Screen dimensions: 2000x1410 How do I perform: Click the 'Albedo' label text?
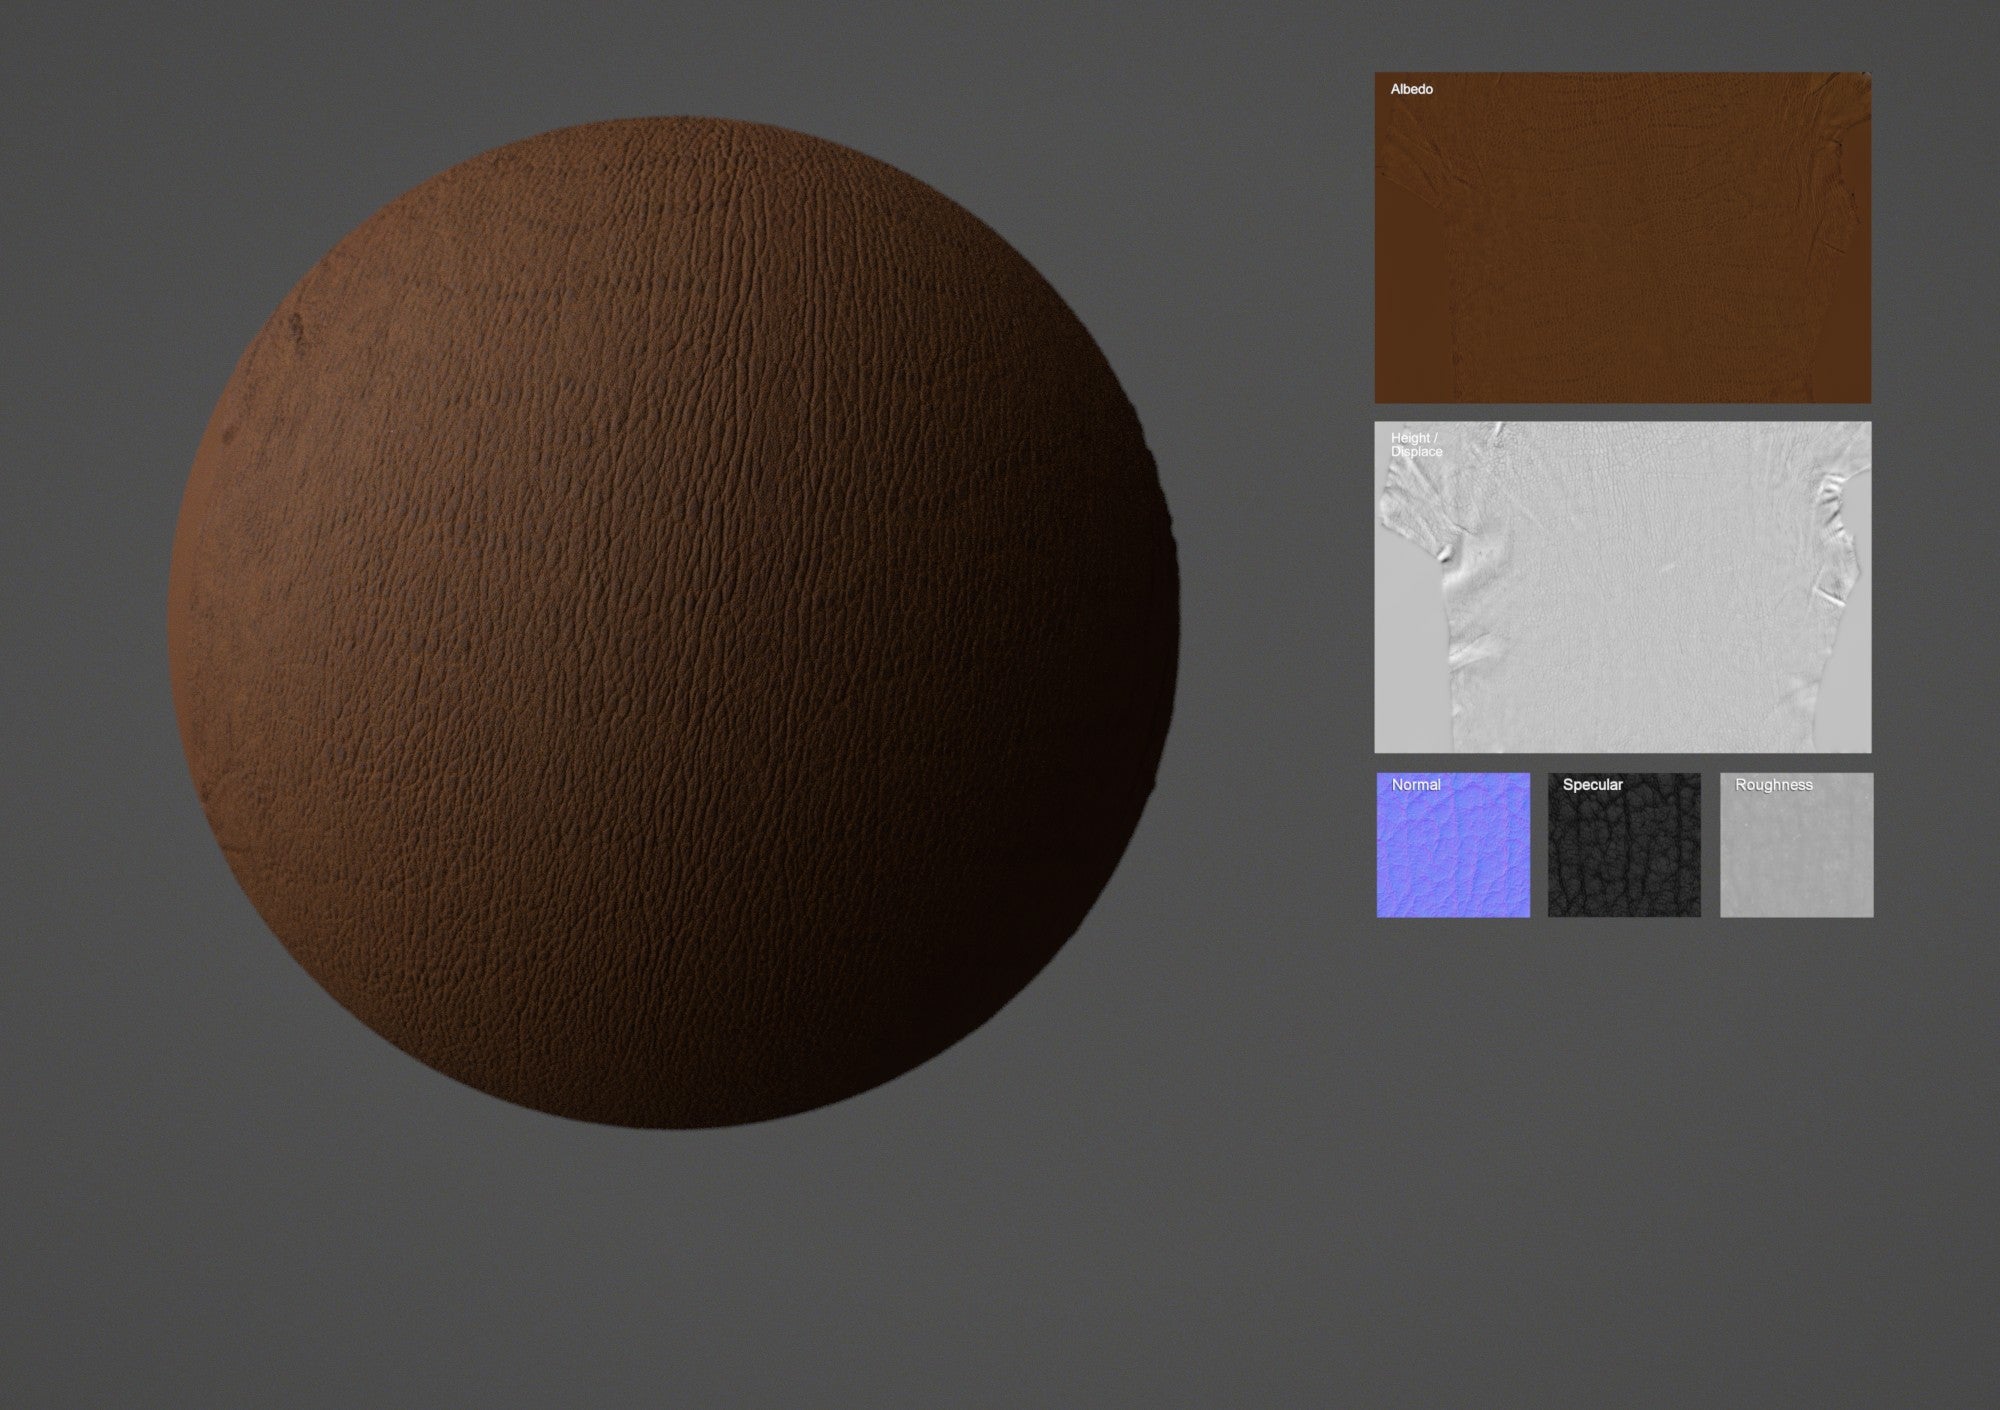tap(1411, 89)
